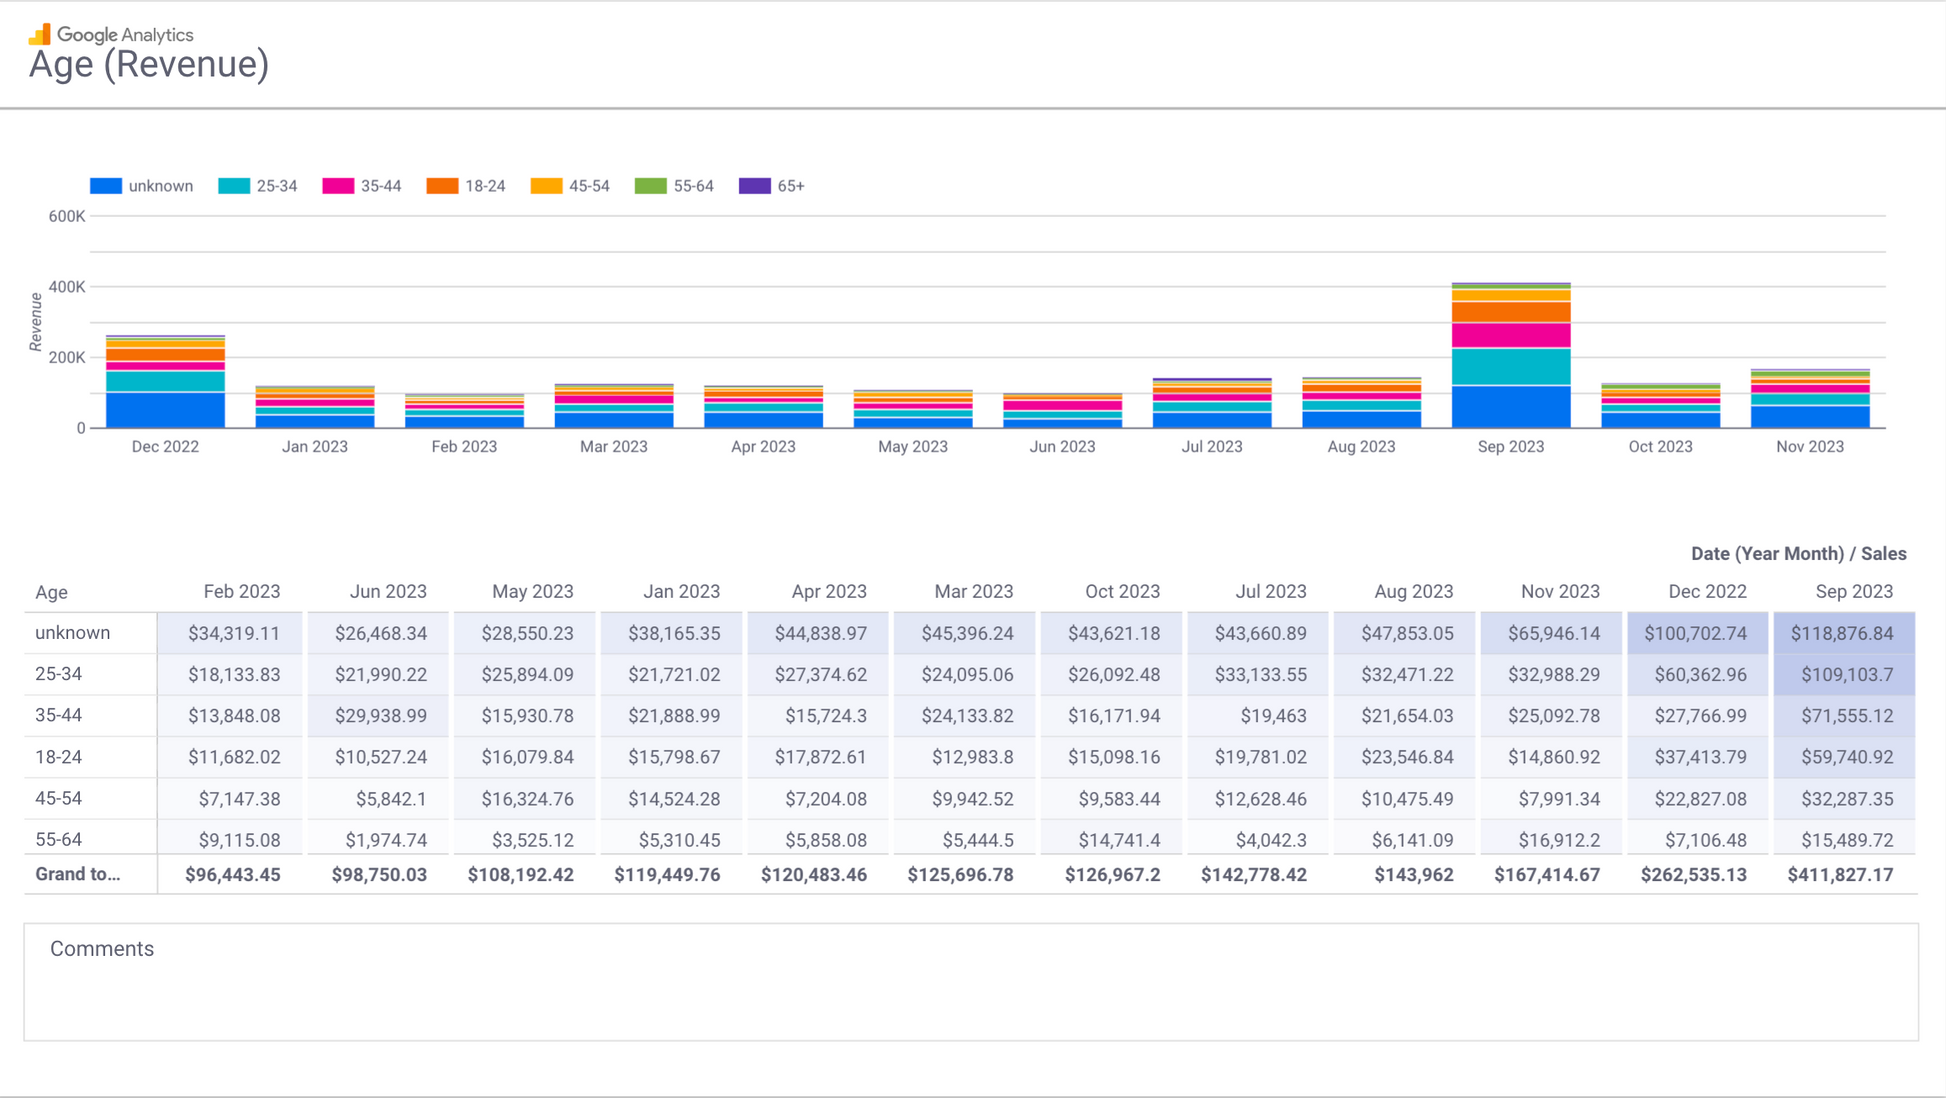Click the Sep 2023 stacked bar

click(x=1510, y=356)
